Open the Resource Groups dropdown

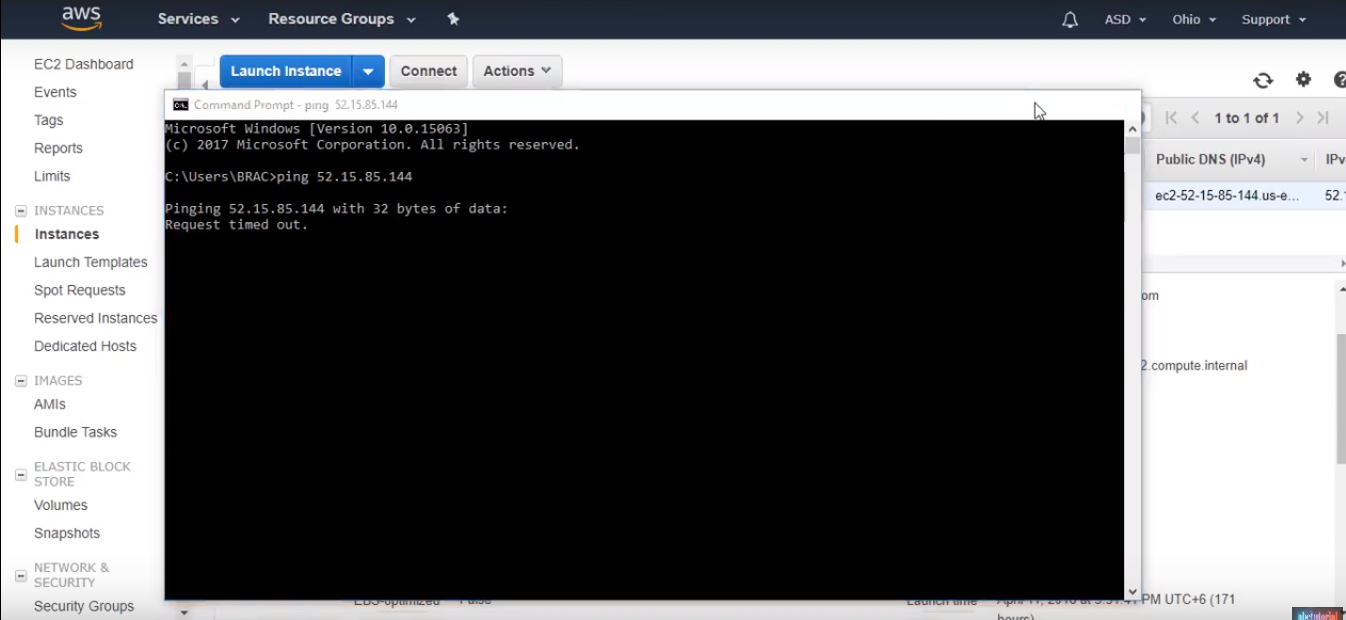[342, 19]
